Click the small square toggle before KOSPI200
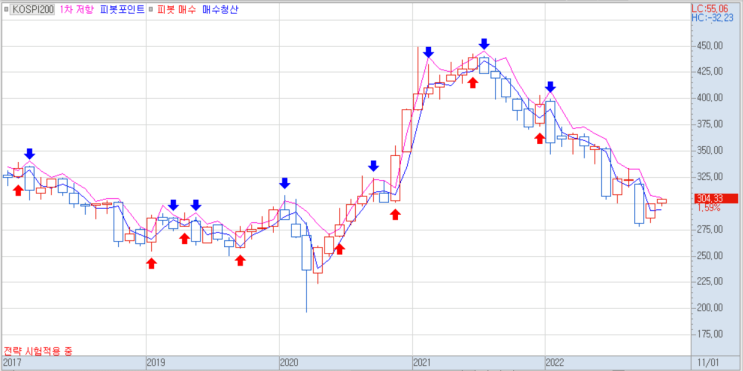Screen dimensions: 743x371 pos(6,9)
